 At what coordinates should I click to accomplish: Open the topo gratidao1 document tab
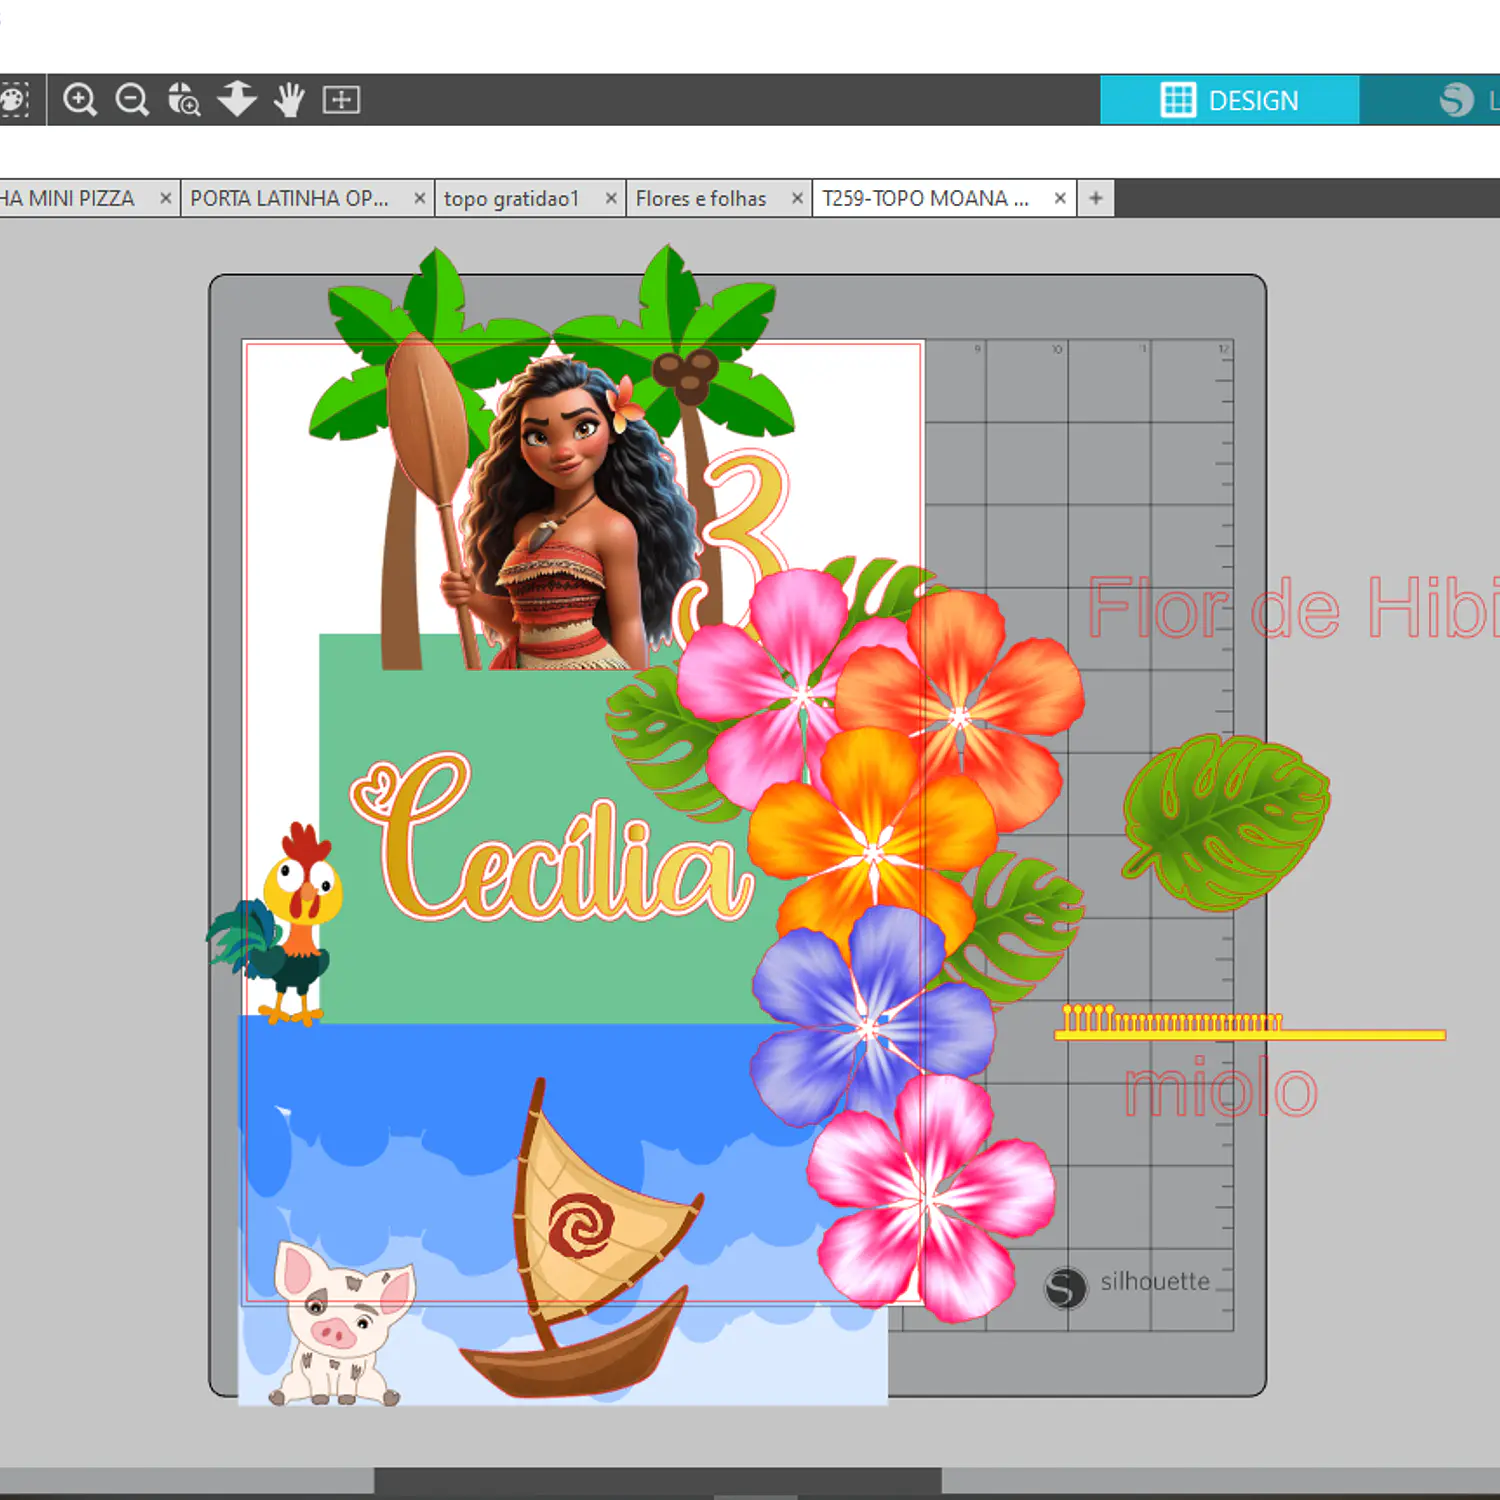point(512,198)
